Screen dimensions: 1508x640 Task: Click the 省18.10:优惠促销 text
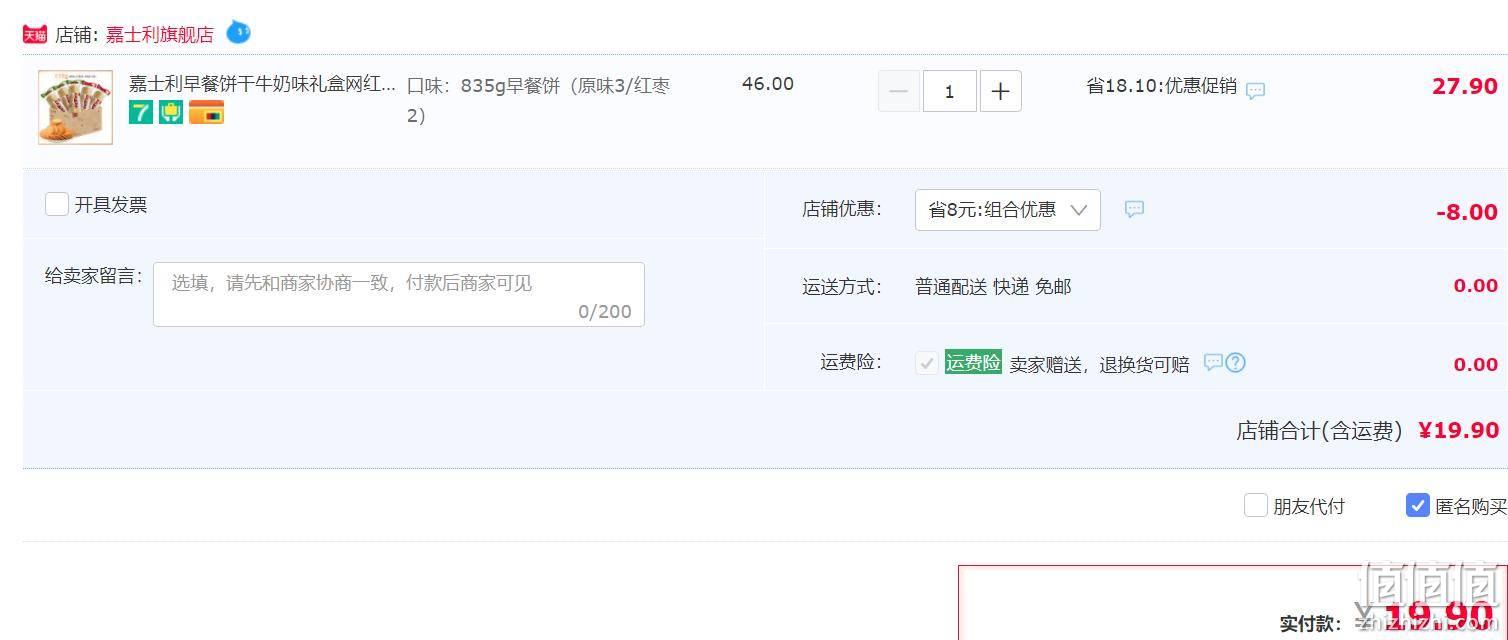(x=1161, y=86)
